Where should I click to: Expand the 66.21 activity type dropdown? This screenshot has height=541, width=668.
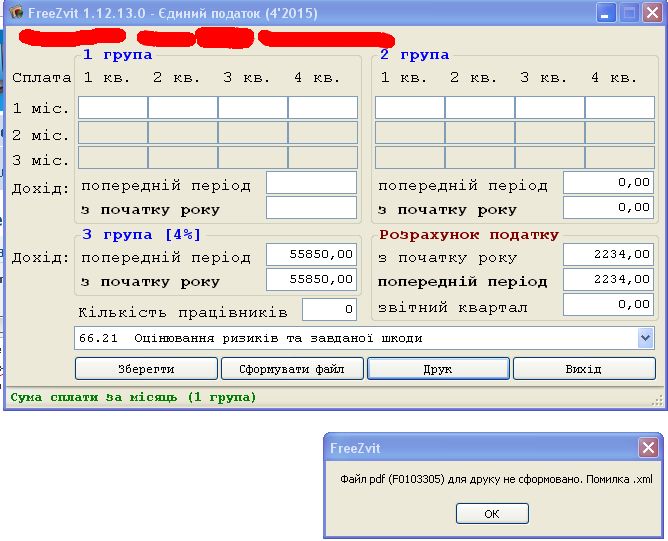tap(645, 338)
